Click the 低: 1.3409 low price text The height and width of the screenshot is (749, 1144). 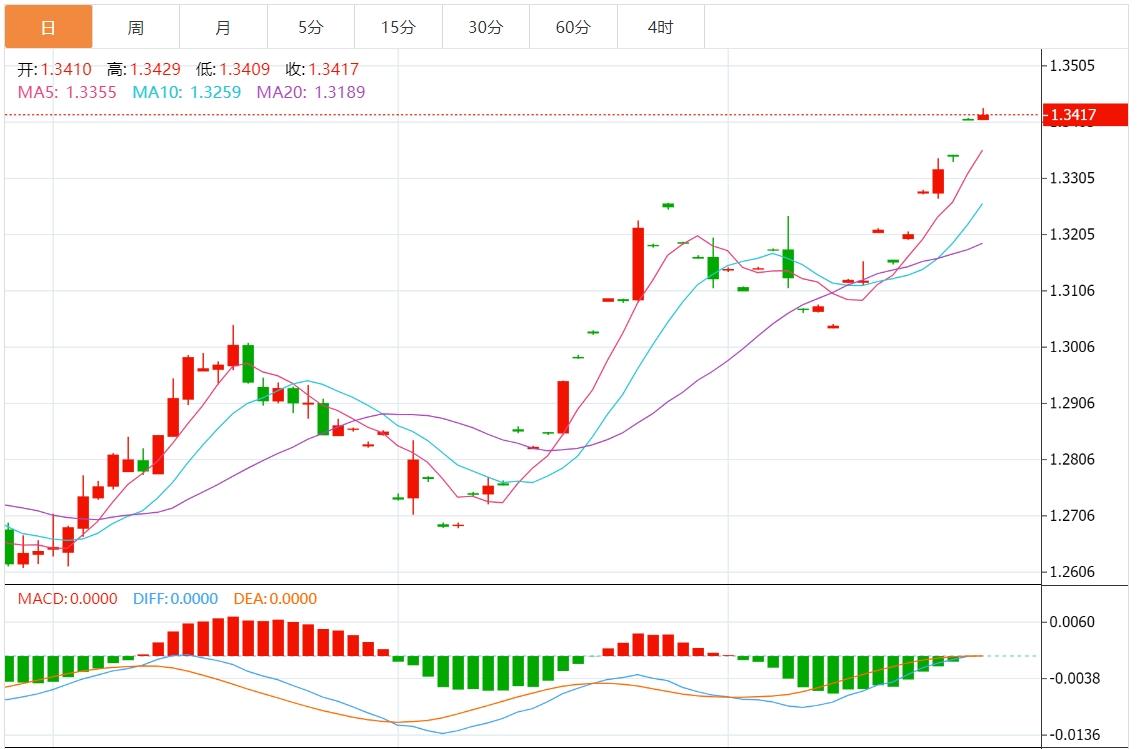[x=233, y=69]
